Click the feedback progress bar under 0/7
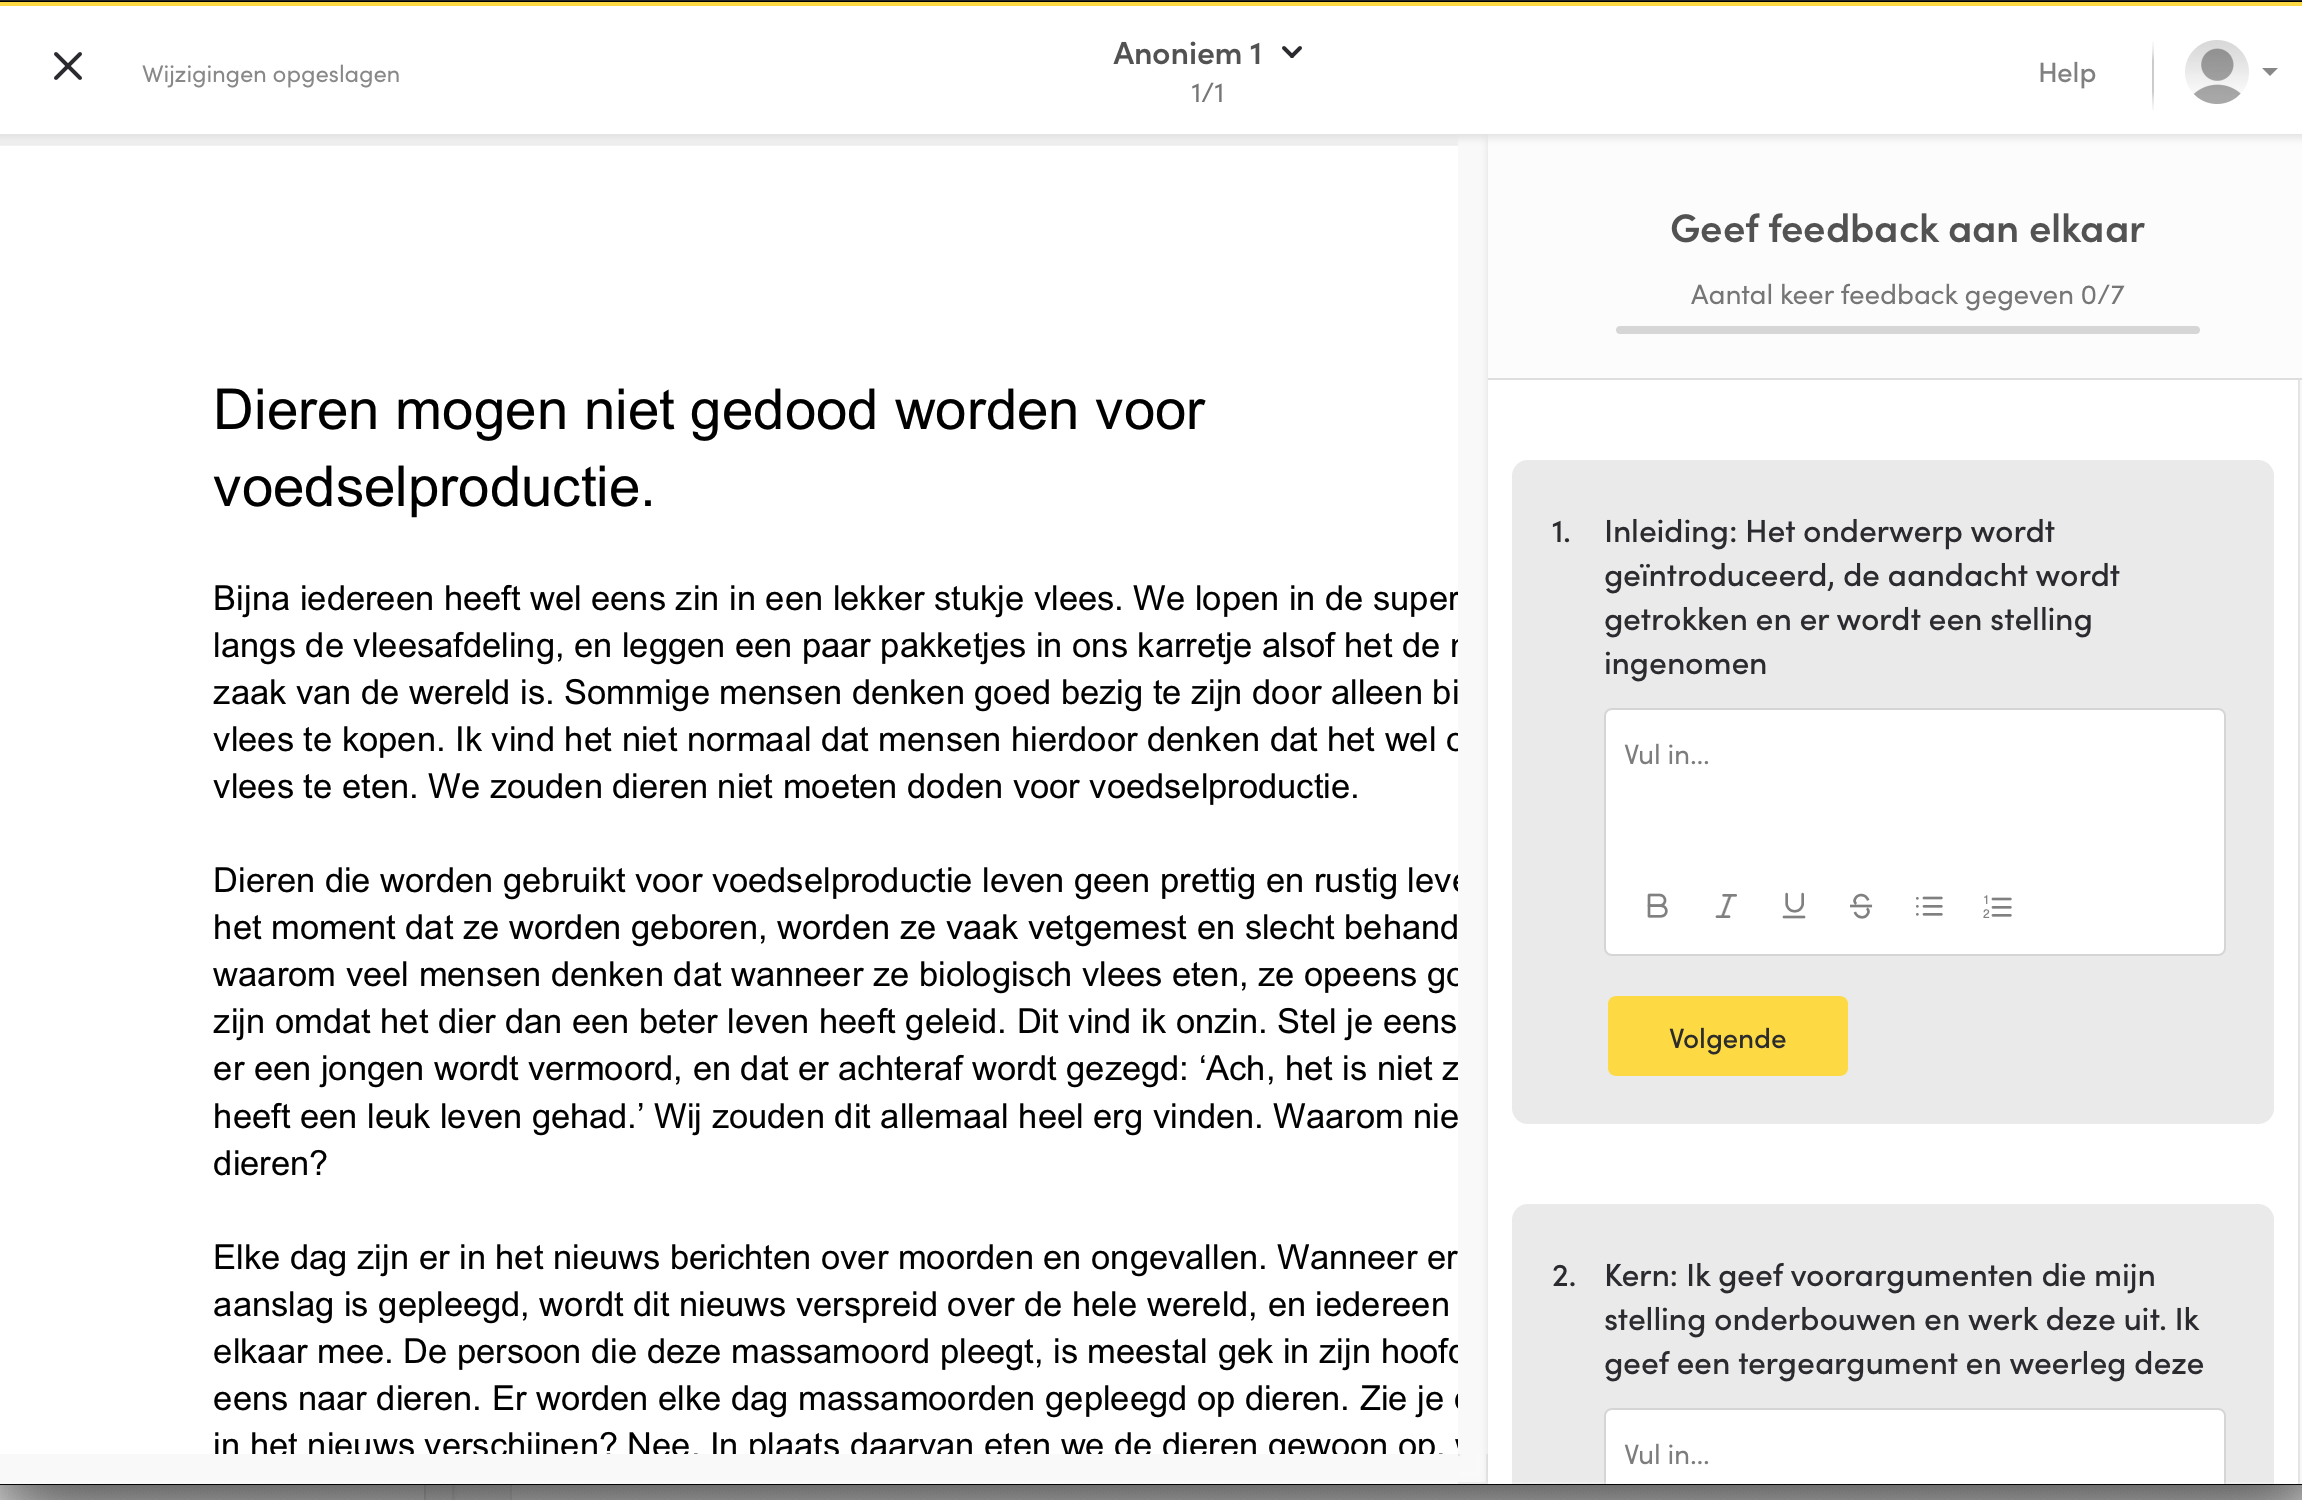 click(1907, 330)
